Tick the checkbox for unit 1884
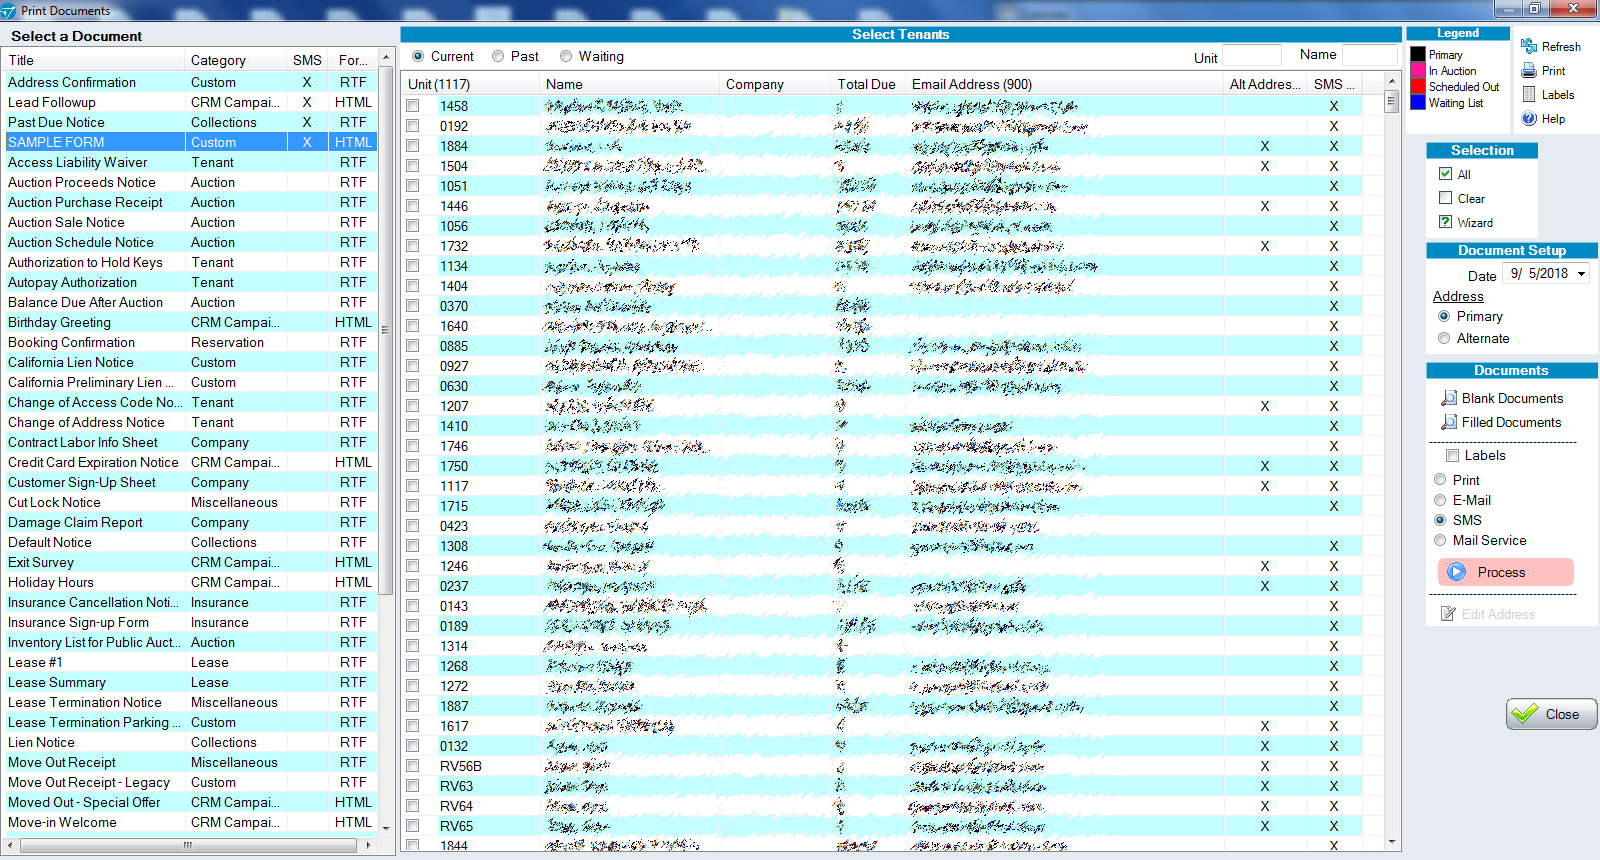This screenshot has height=860, width=1600. (x=412, y=146)
